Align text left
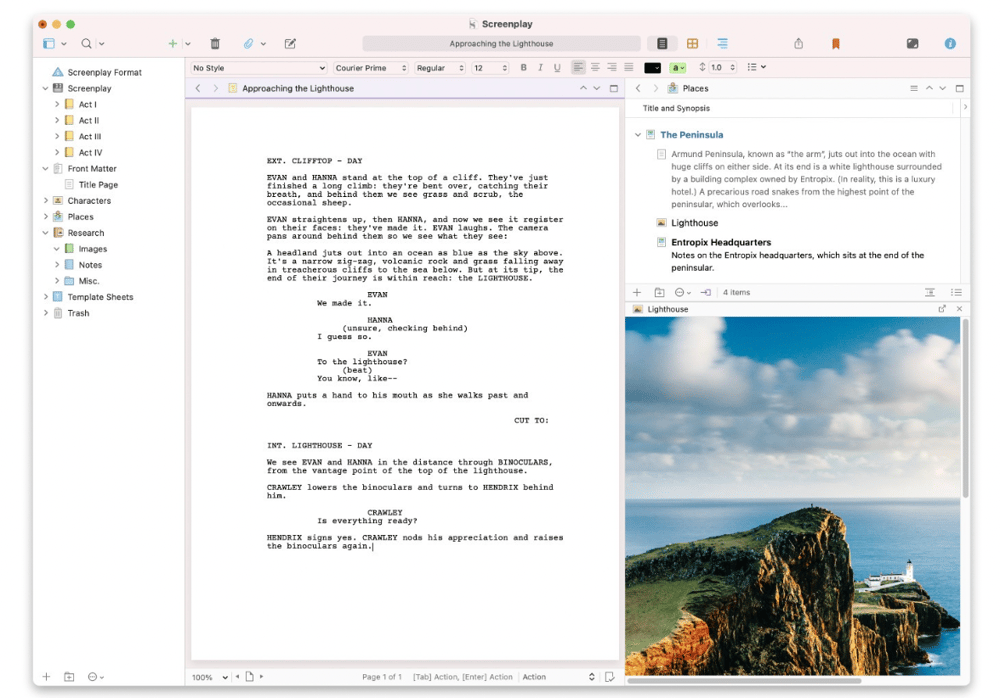 [x=578, y=67]
